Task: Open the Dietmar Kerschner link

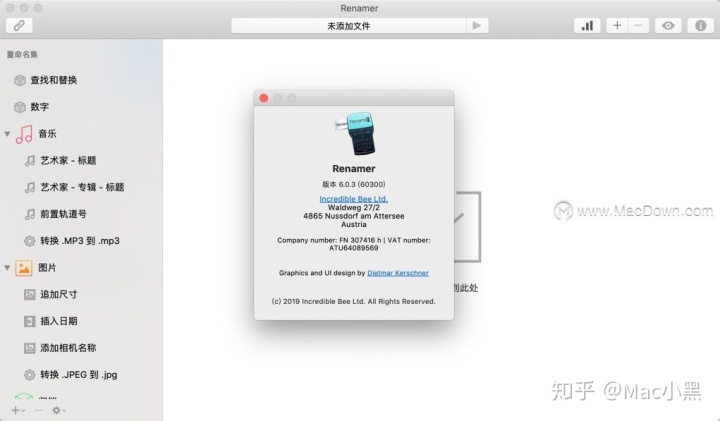Action: pos(398,273)
